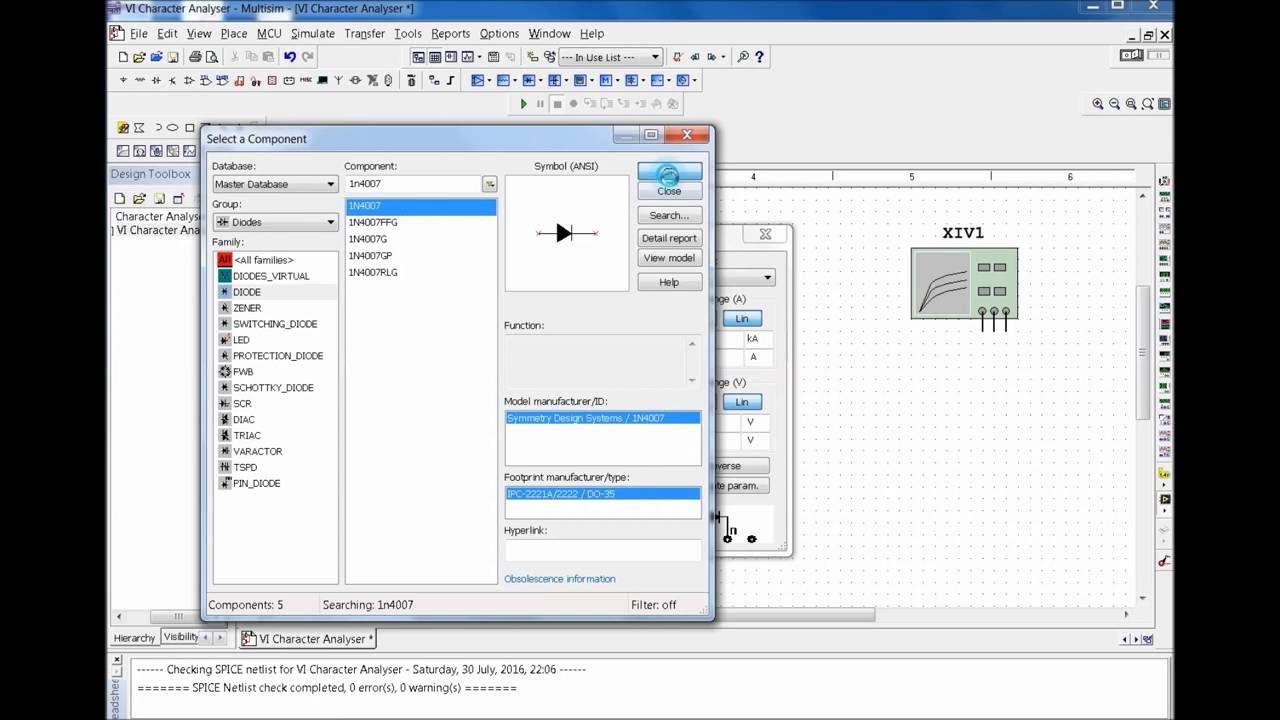Open the Simulate menu

[313, 33]
